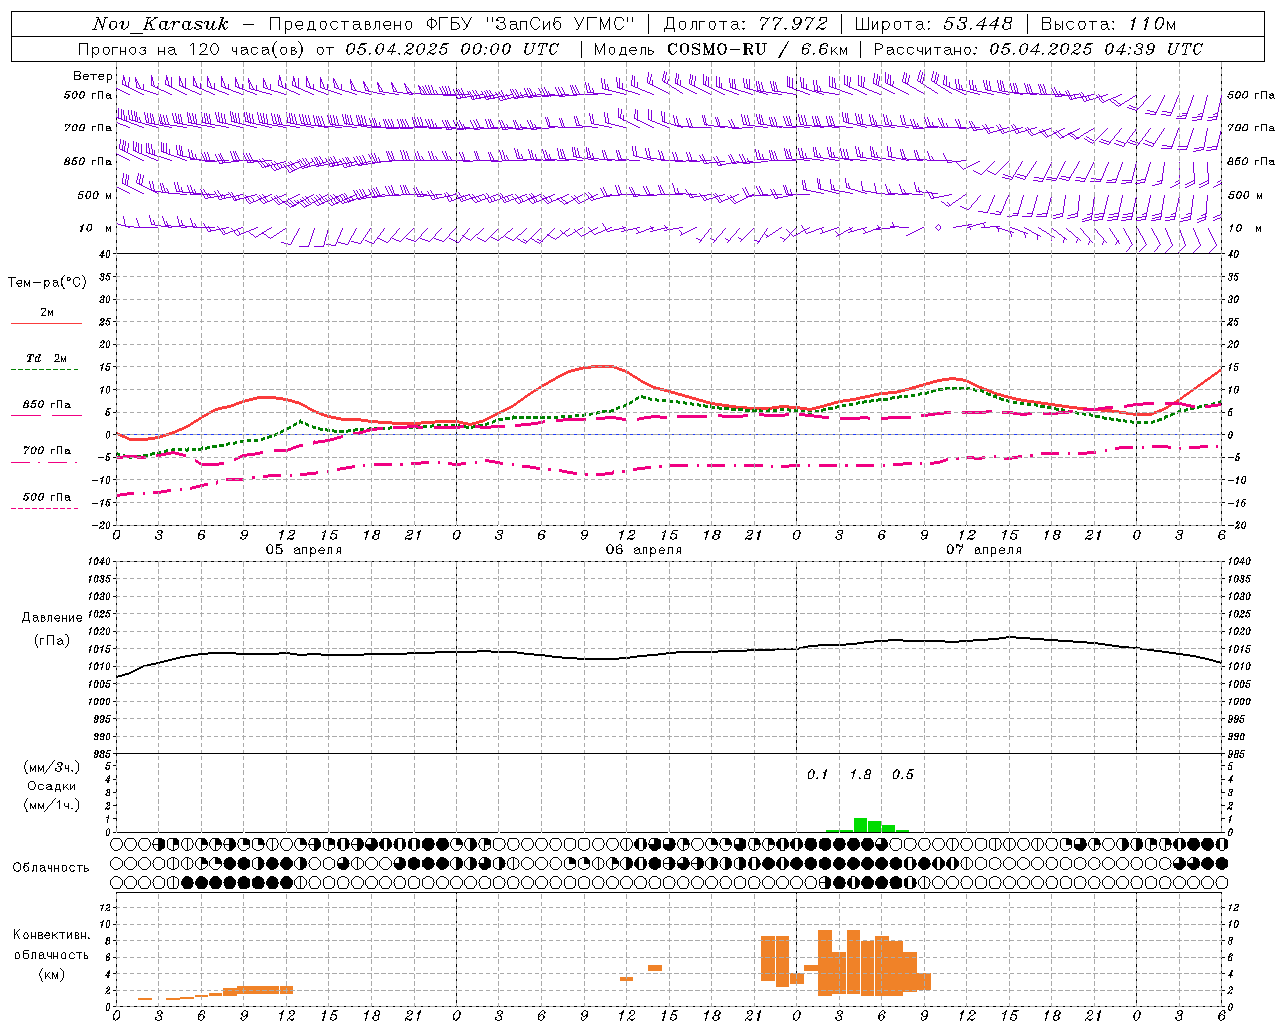Select the '05 апреля' date label

[303, 550]
